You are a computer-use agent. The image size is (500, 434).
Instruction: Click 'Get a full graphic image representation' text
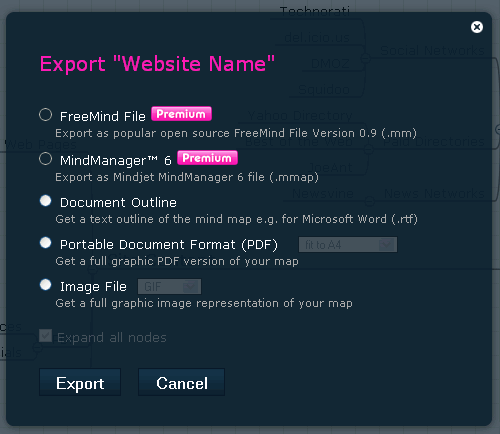204,303
